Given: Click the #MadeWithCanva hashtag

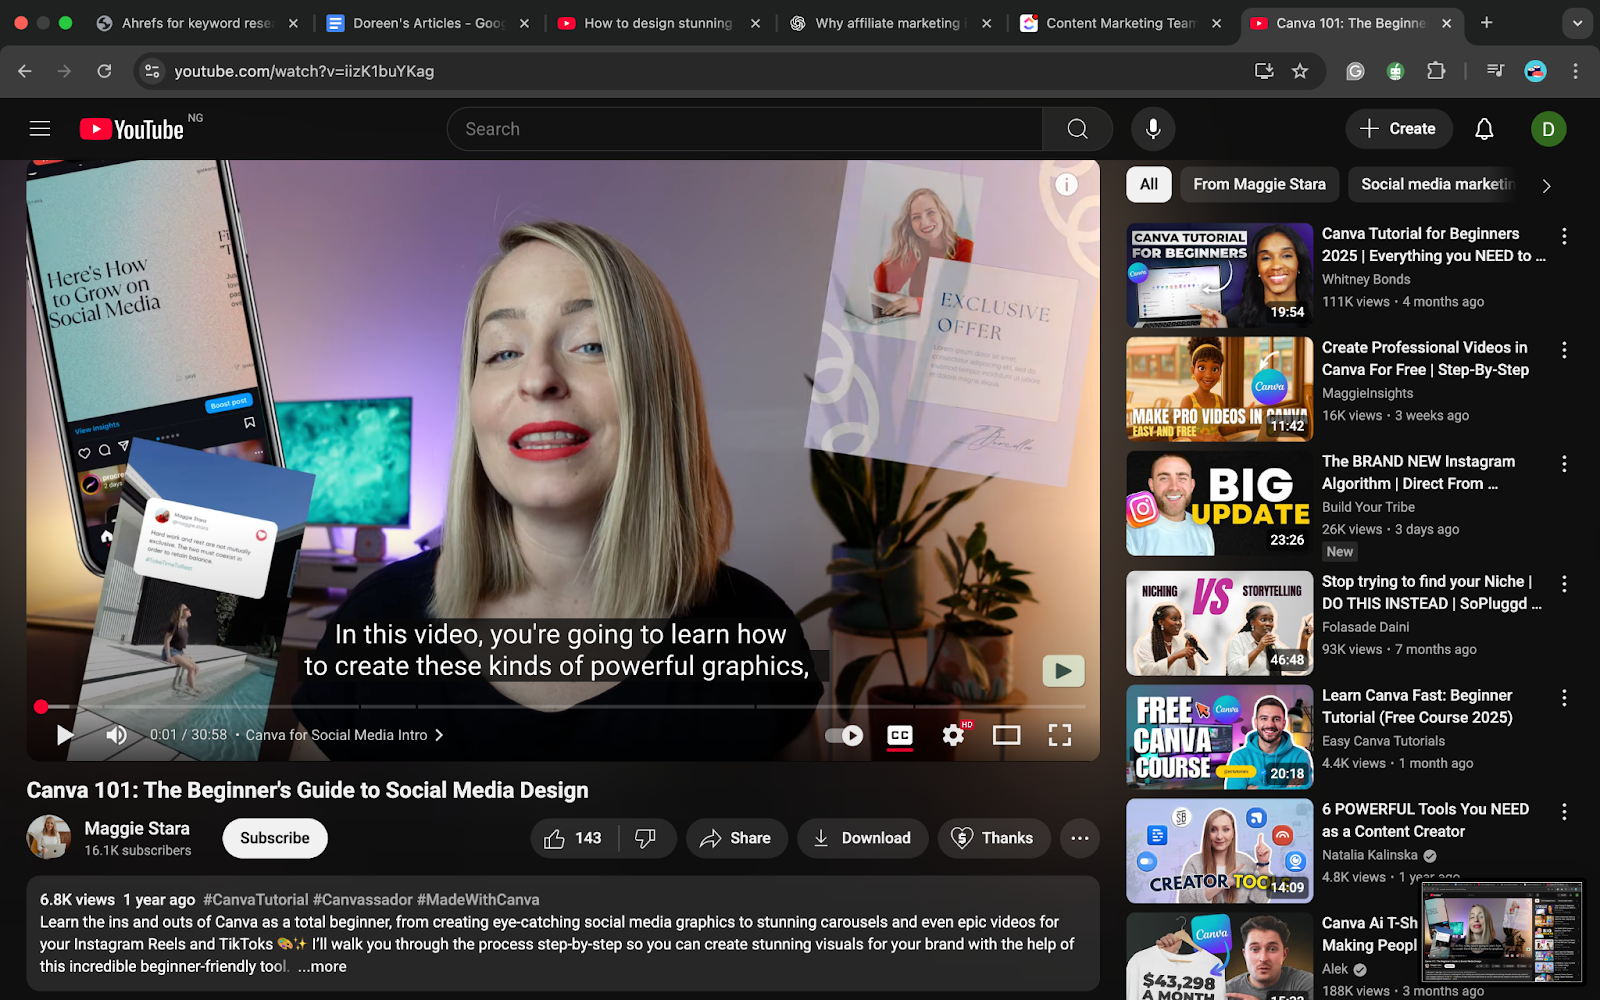Looking at the screenshot, I should [x=478, y=900].
